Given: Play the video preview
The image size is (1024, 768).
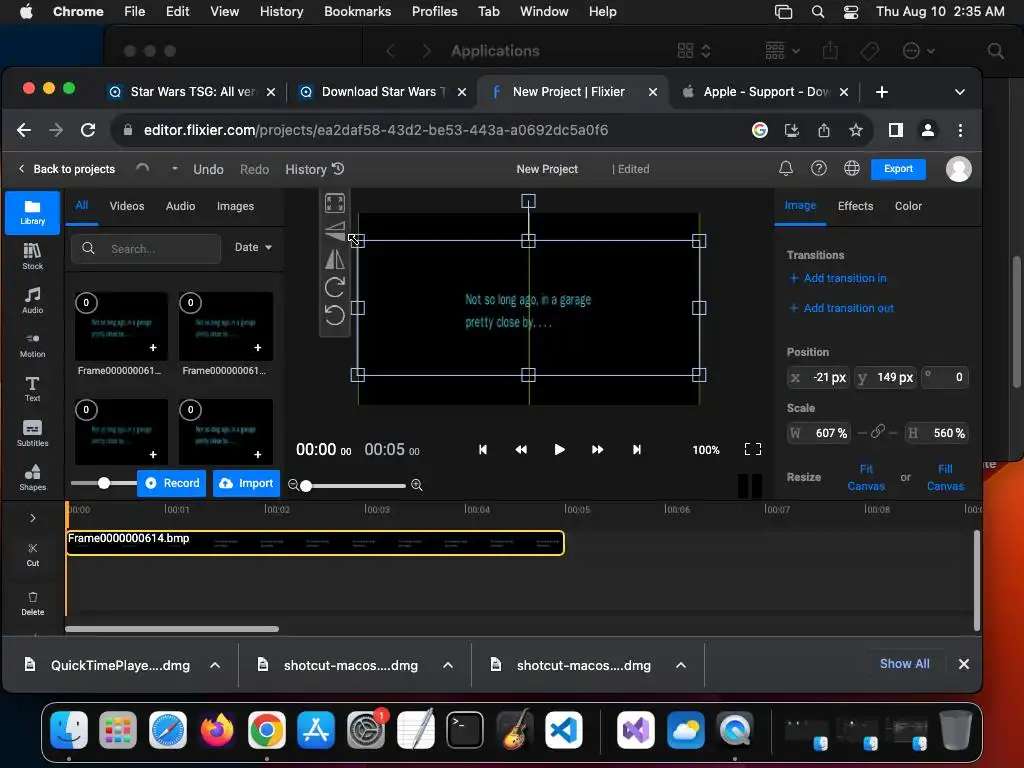Looking at the screenshot, I should (559, 449).
